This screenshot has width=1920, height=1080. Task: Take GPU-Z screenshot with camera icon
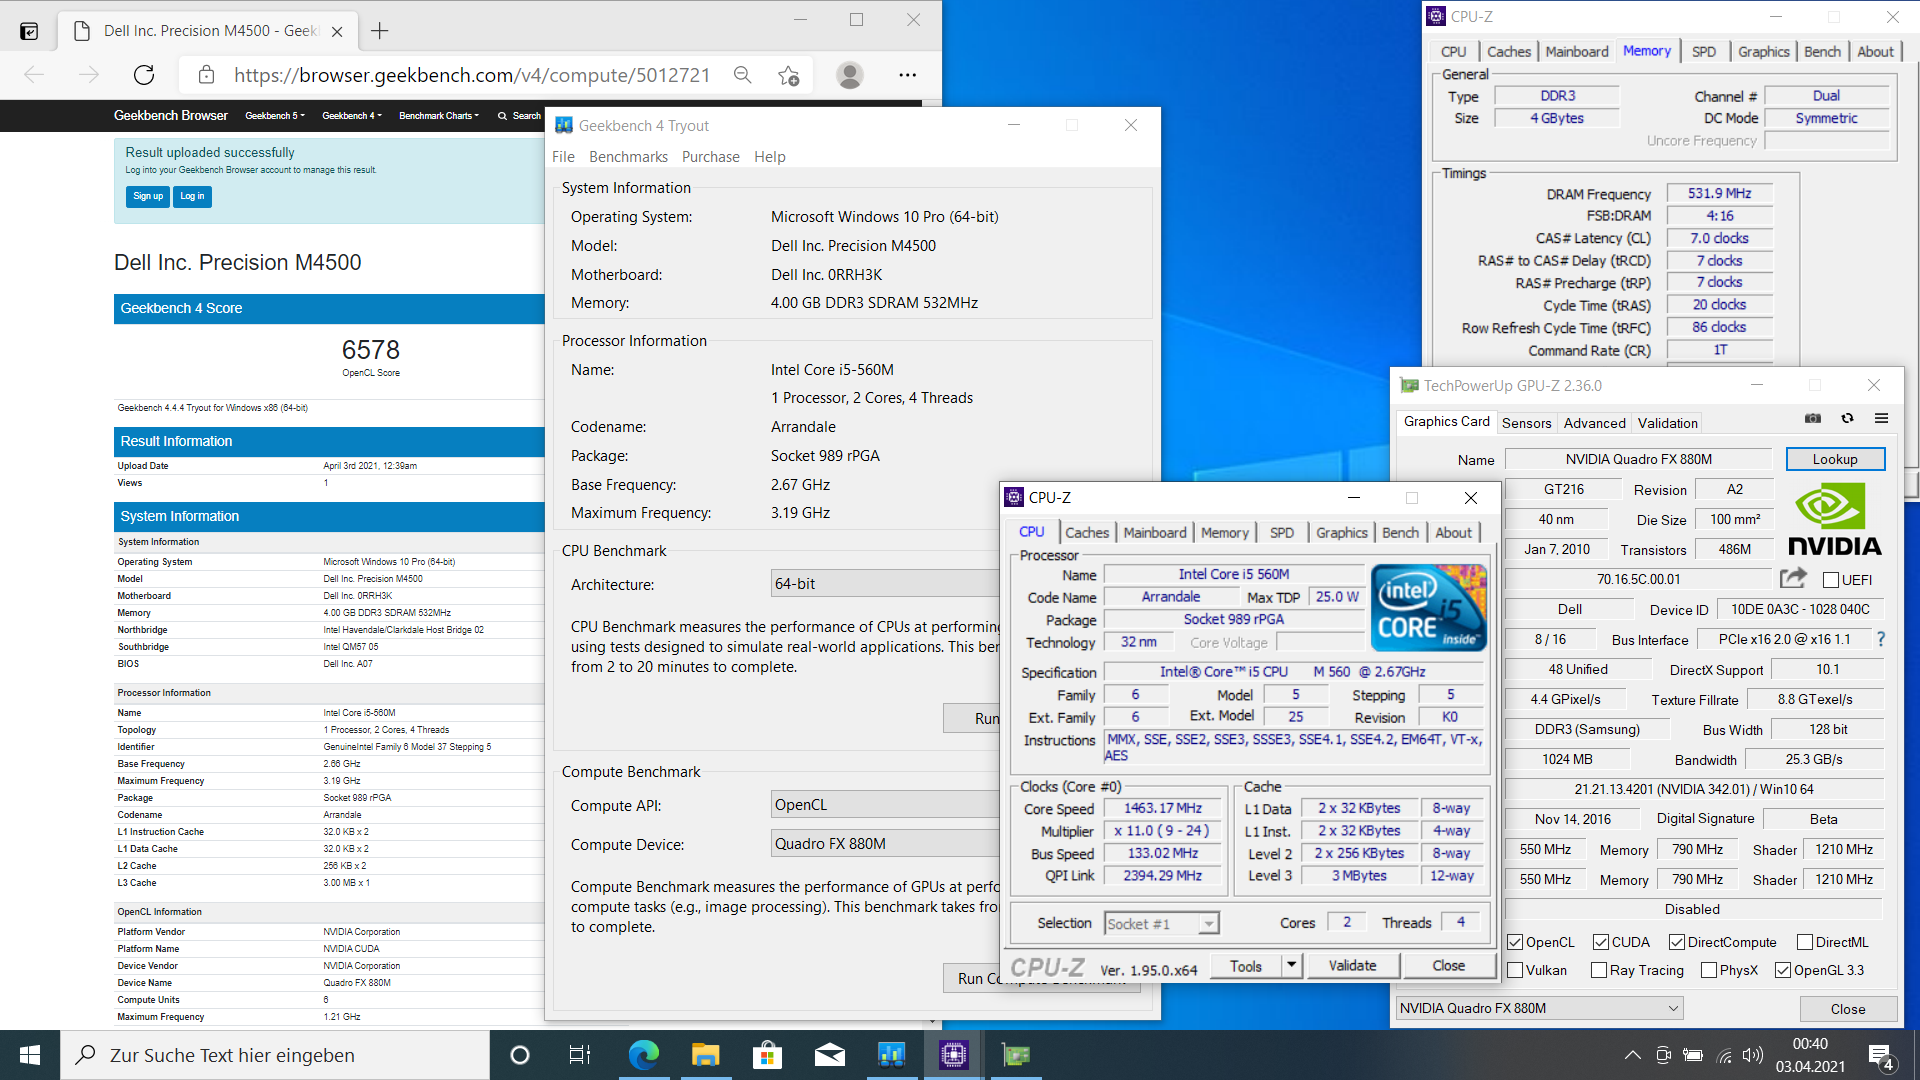click(x=1812, y=419)
